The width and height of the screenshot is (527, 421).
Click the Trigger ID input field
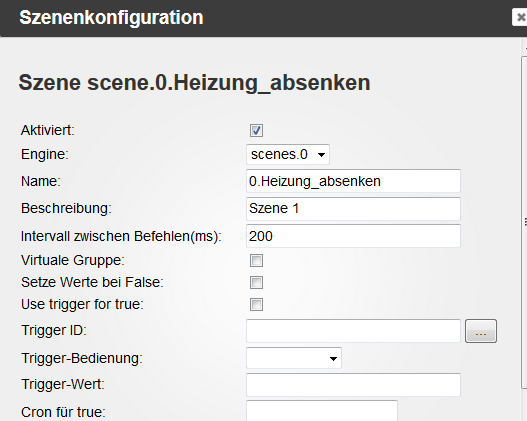pos(353,331)
